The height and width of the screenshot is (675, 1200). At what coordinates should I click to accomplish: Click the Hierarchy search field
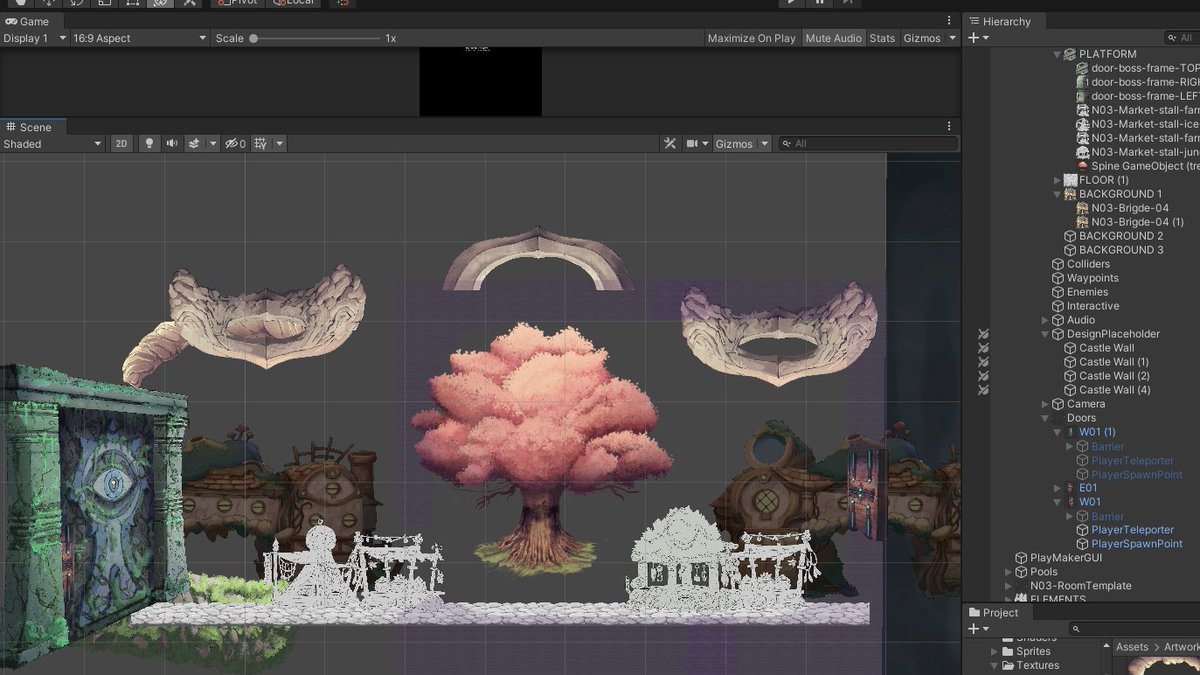1182,38
